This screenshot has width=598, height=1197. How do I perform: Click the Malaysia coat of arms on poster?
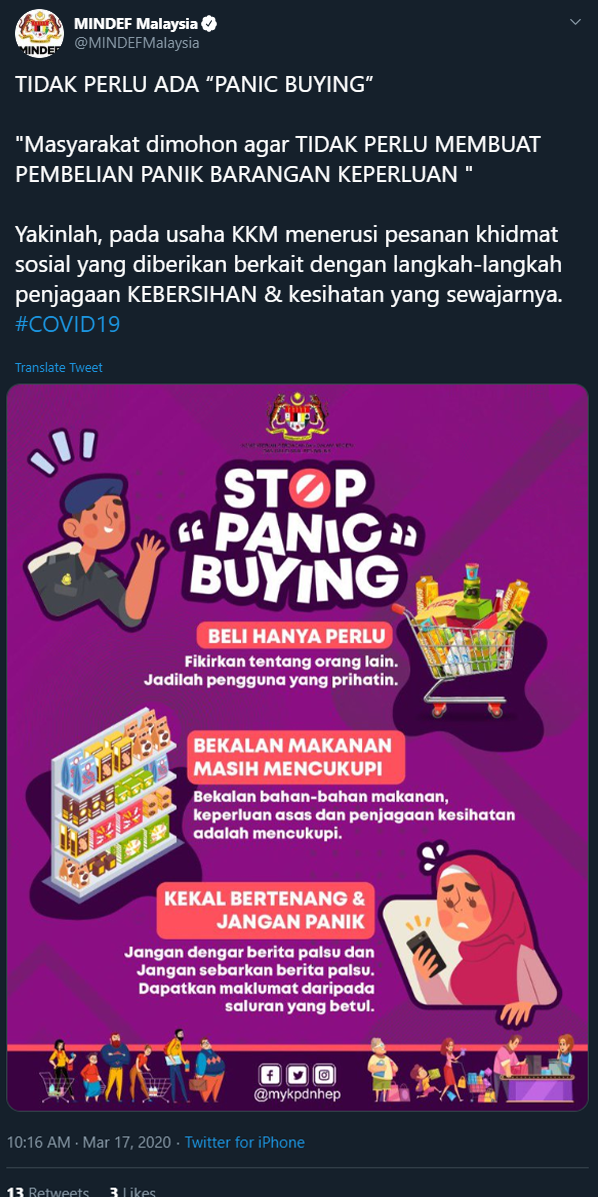[x=298, y=419]
